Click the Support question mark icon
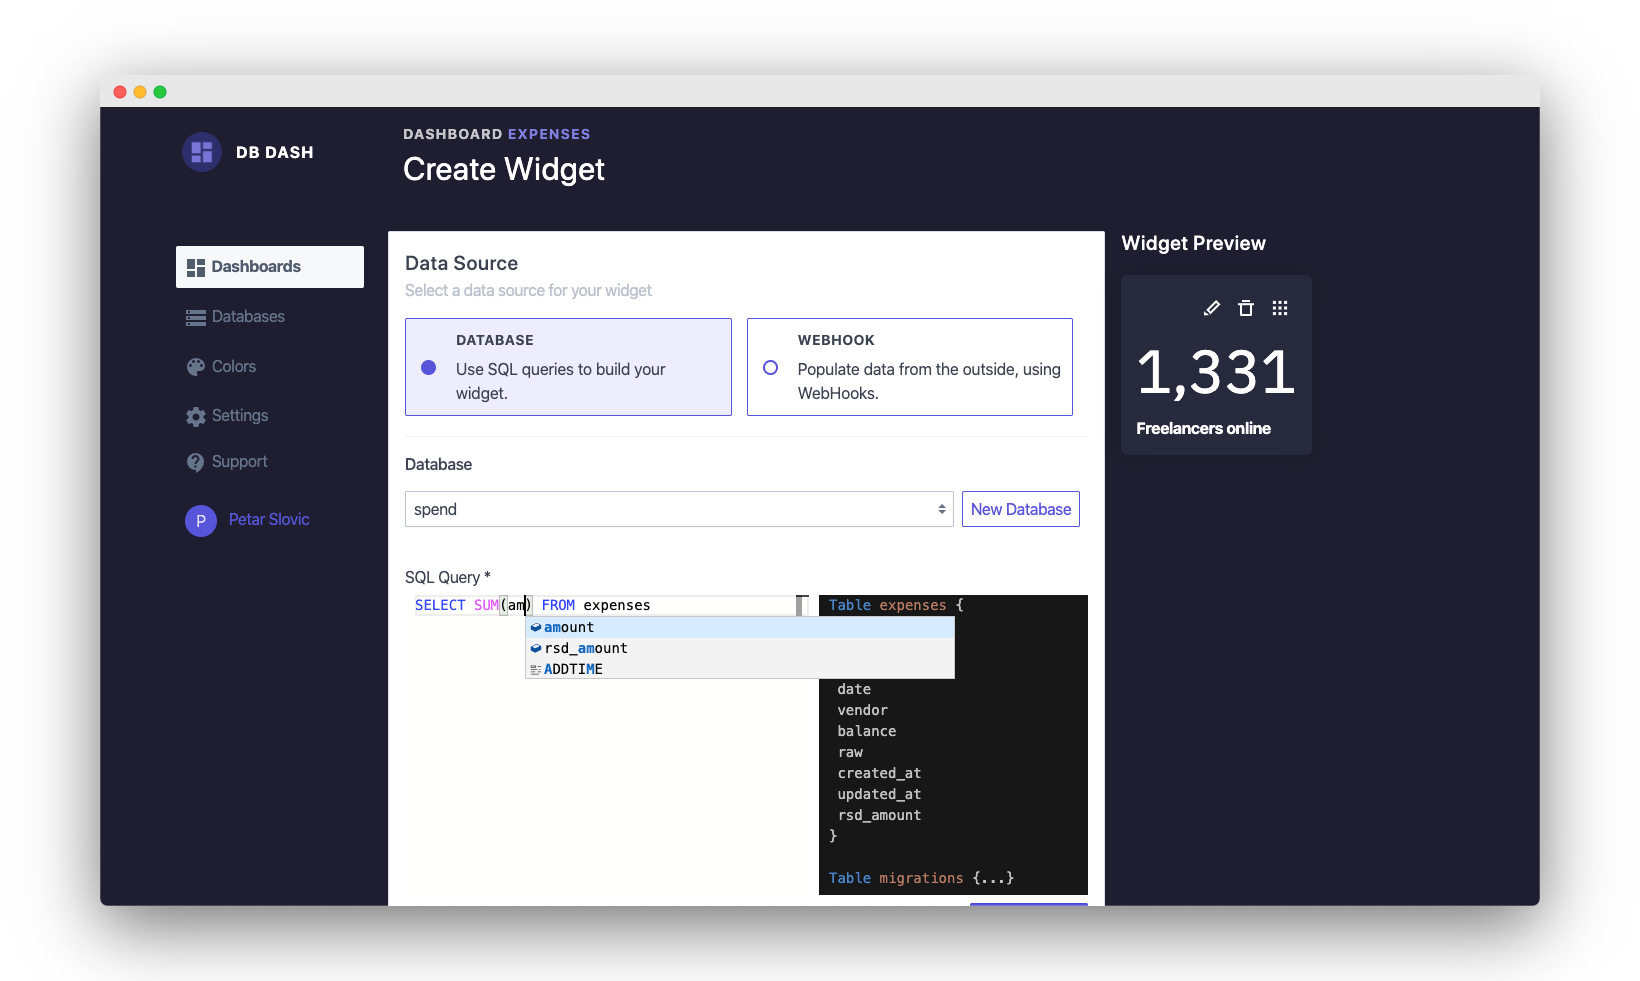Screen dimensions: 1640x981 (196, 462)
